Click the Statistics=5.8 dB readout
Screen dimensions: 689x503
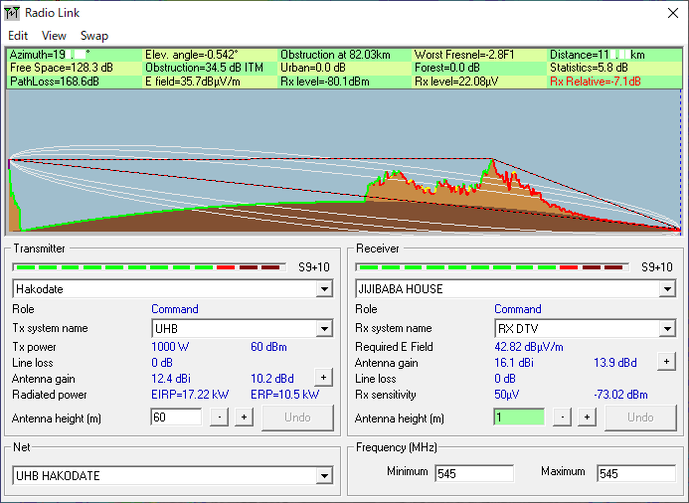coord(589,68)
